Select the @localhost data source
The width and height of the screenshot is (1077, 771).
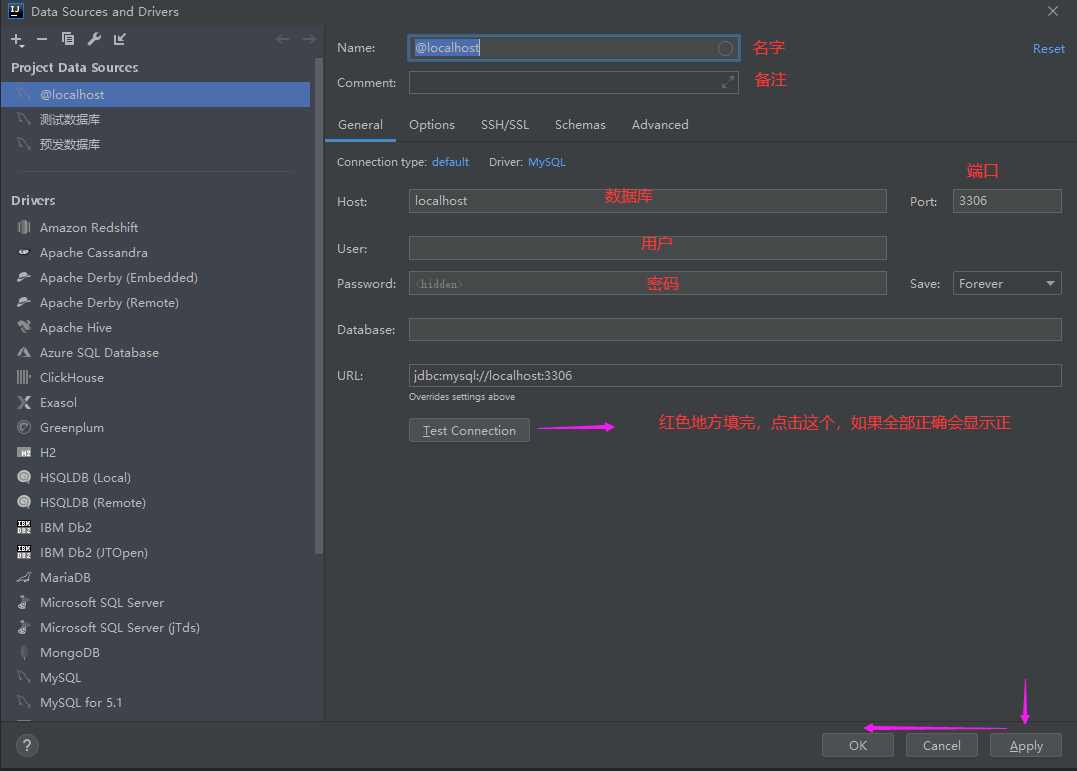[155, 95]
